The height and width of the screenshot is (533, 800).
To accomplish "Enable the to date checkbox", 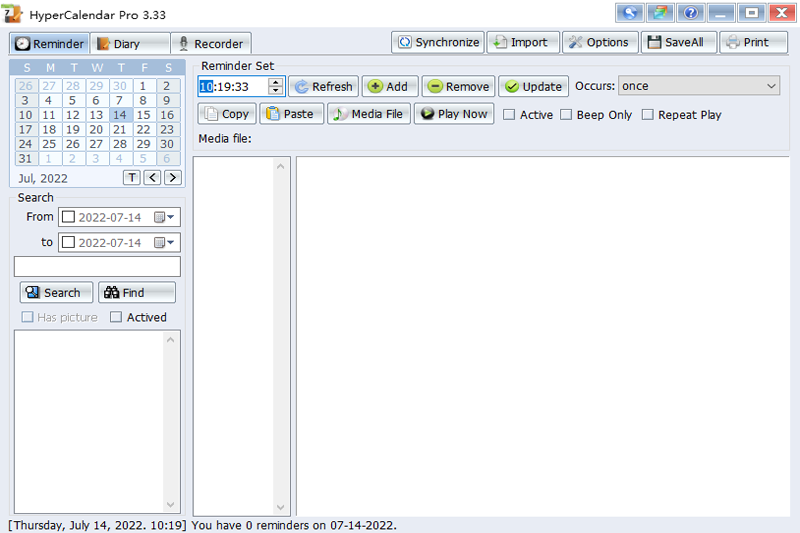I will coord(68,242).
